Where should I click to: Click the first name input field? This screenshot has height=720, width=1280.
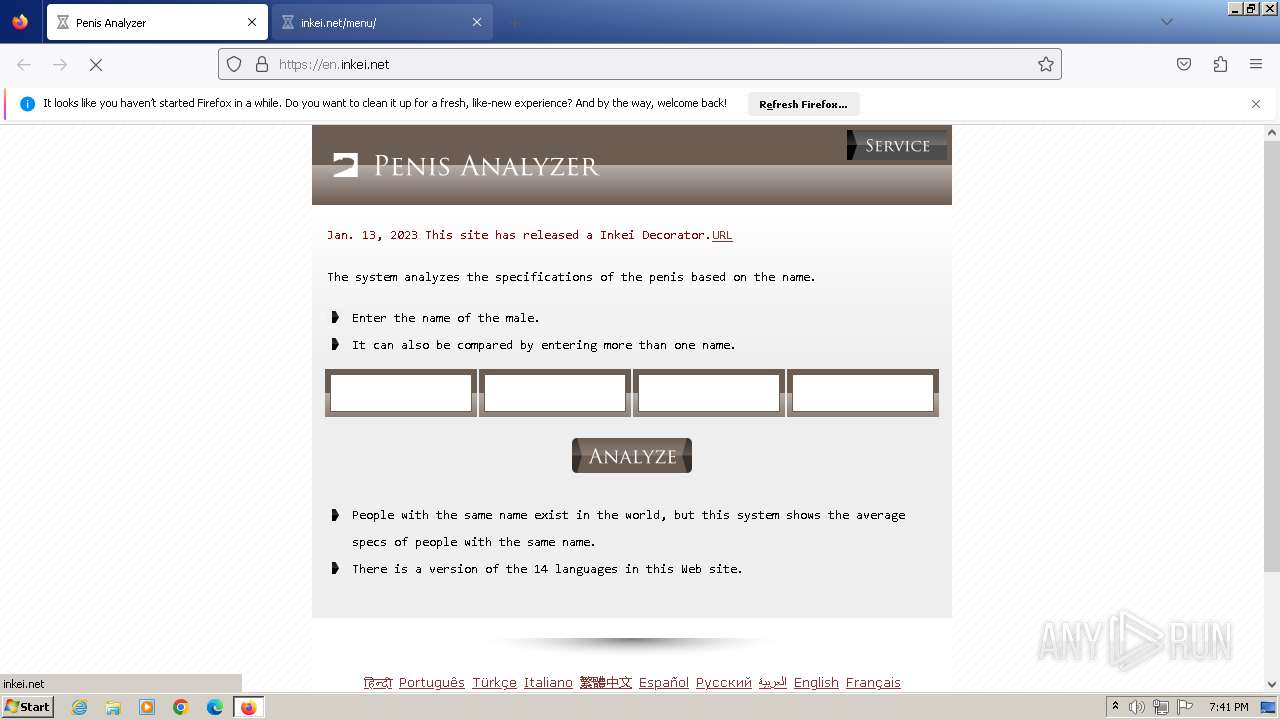click(x=401, y=393)
